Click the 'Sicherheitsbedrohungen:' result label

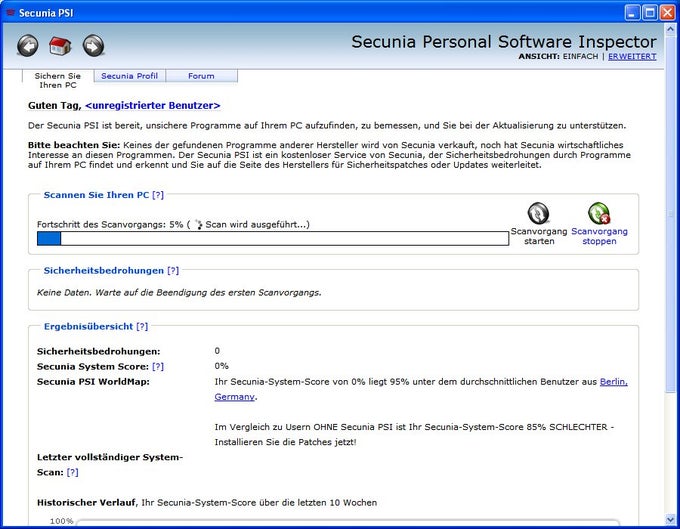(x=98, y=351)
